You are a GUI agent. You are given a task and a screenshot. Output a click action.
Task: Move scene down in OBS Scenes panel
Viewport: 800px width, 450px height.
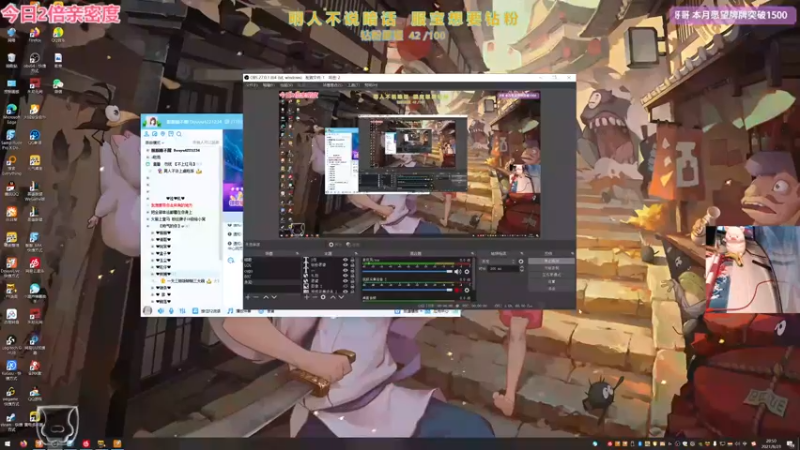coord(274,297)
